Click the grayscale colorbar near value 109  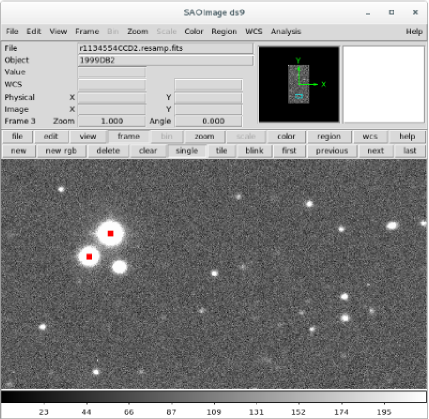[x=214, y=397]
